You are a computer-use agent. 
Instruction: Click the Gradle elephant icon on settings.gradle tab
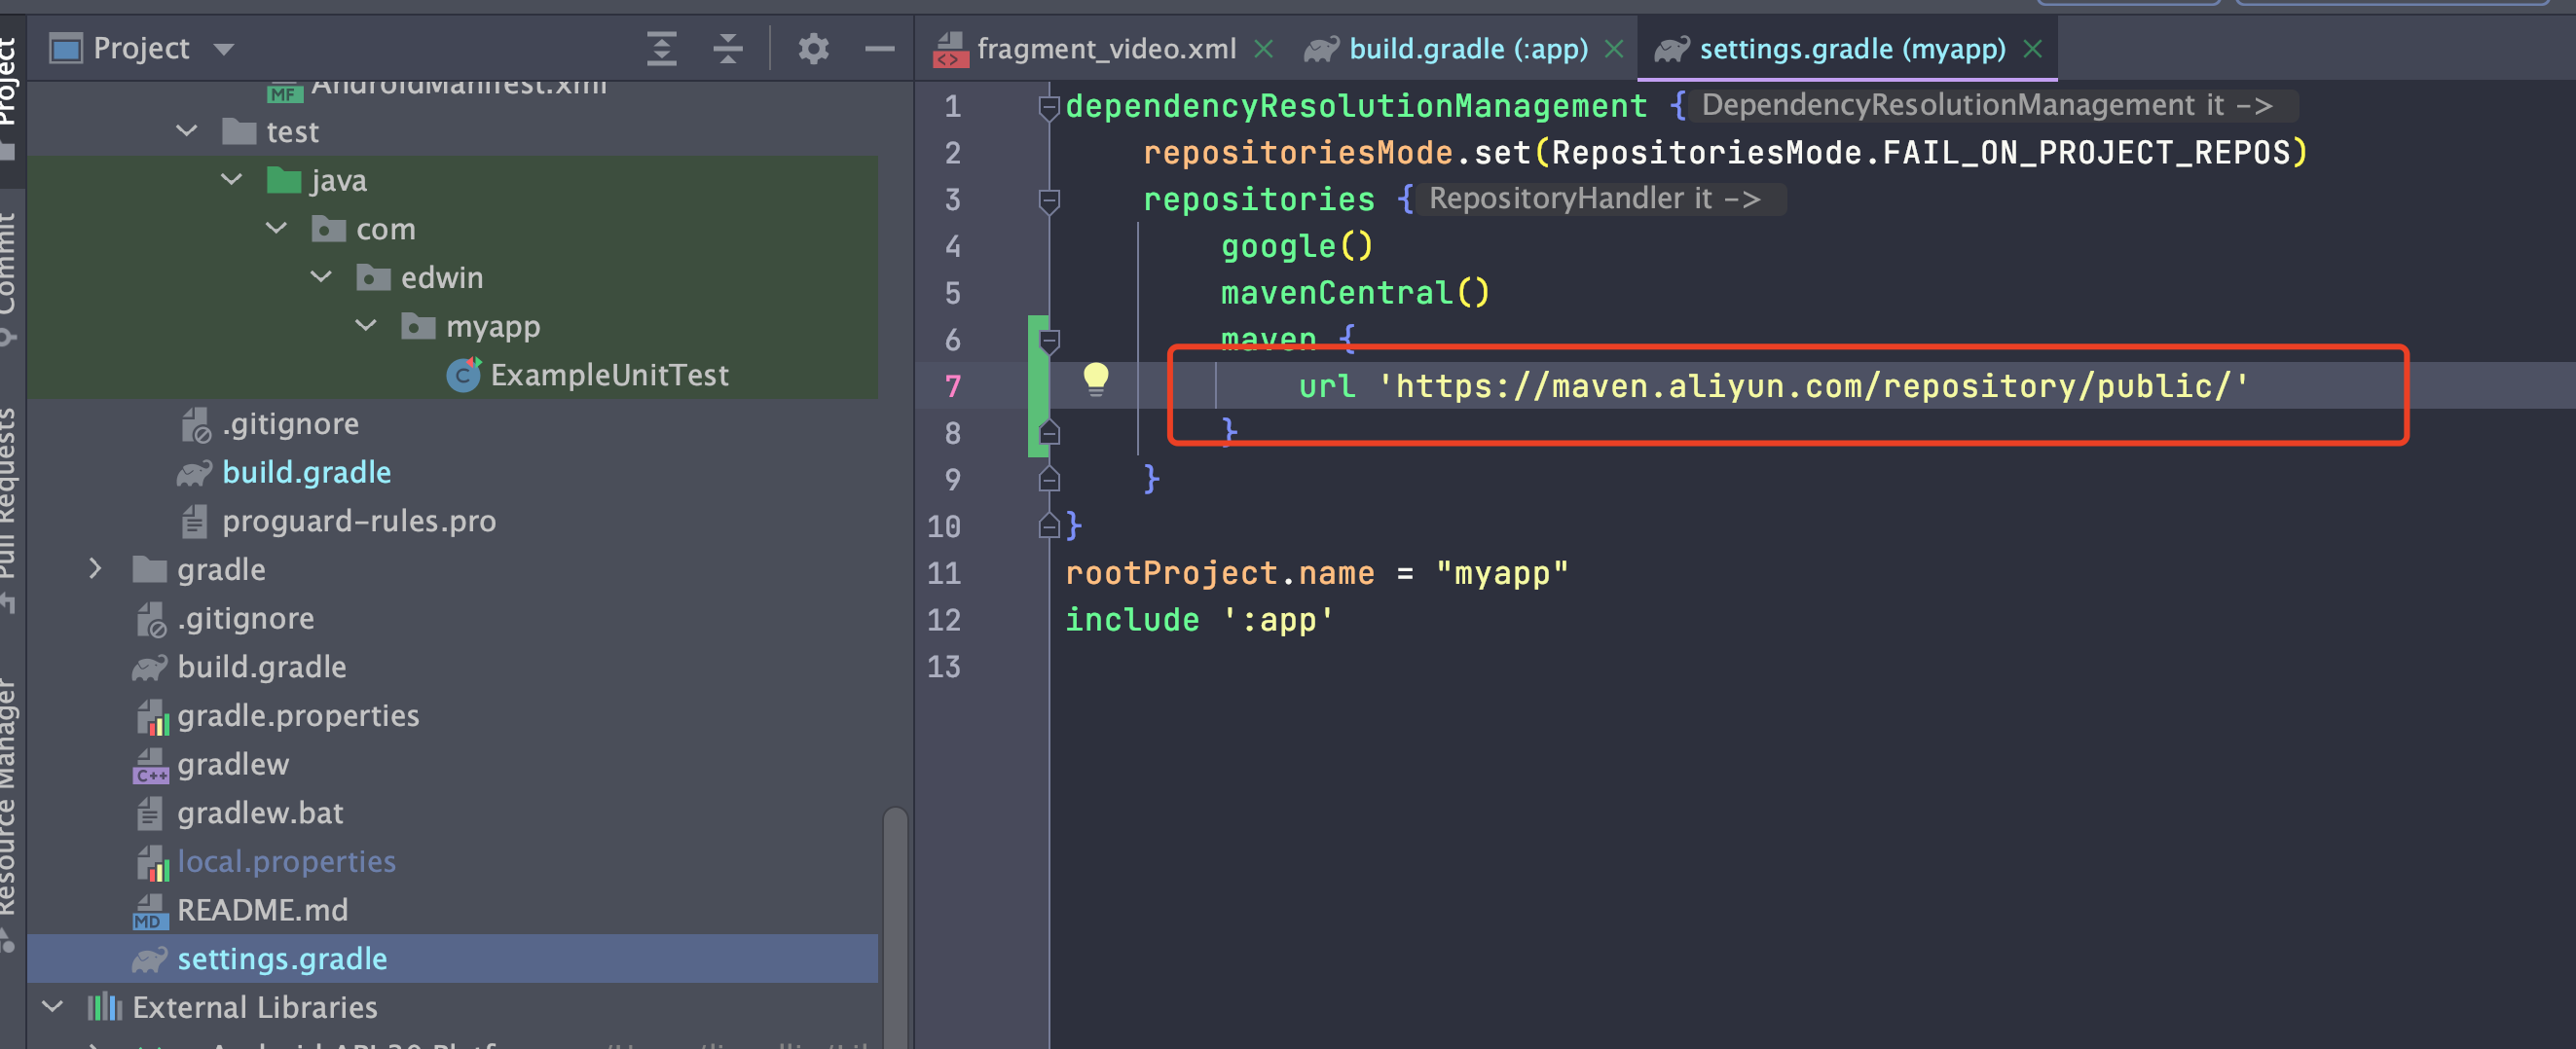1671,47
